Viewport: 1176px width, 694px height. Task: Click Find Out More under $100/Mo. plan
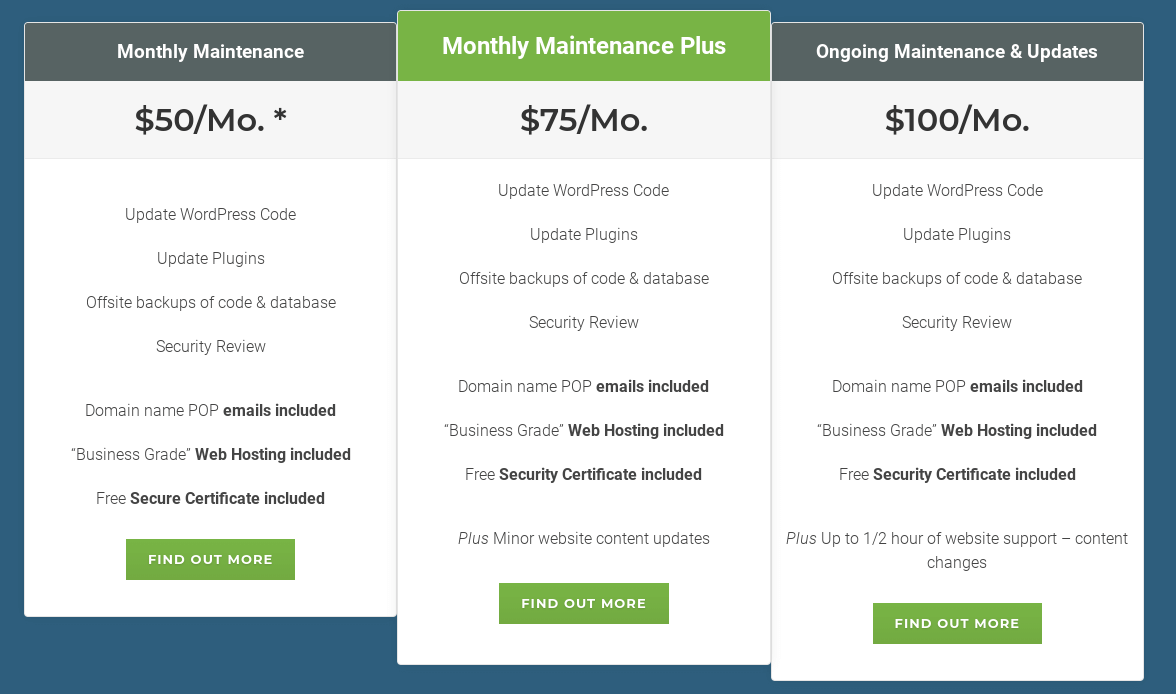(x=957, y=624)
